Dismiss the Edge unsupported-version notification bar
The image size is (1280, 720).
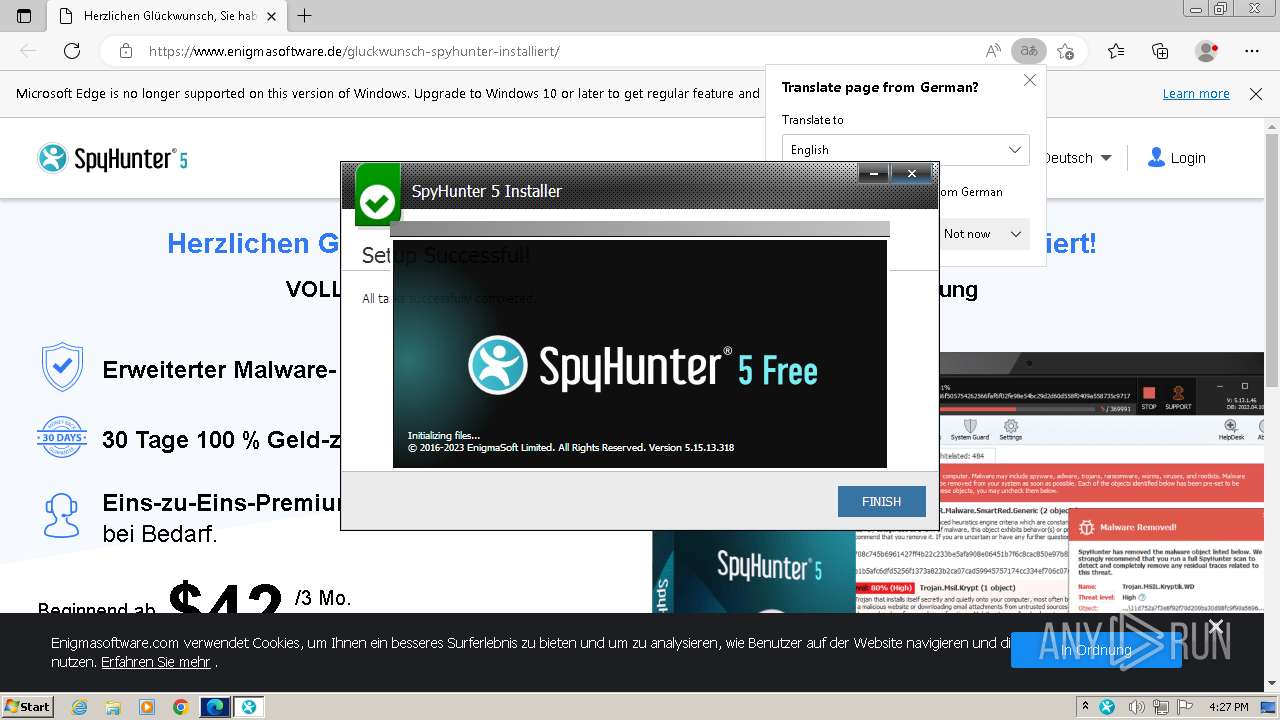pos(1256,94)
